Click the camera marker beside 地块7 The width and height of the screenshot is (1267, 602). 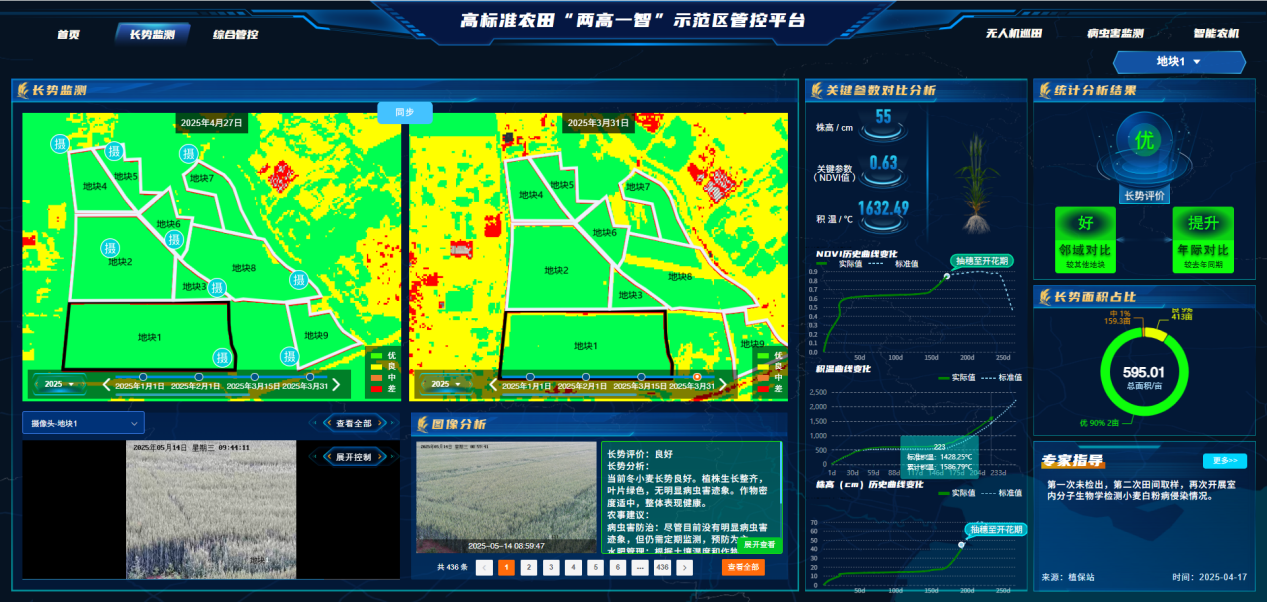(189, 153)
